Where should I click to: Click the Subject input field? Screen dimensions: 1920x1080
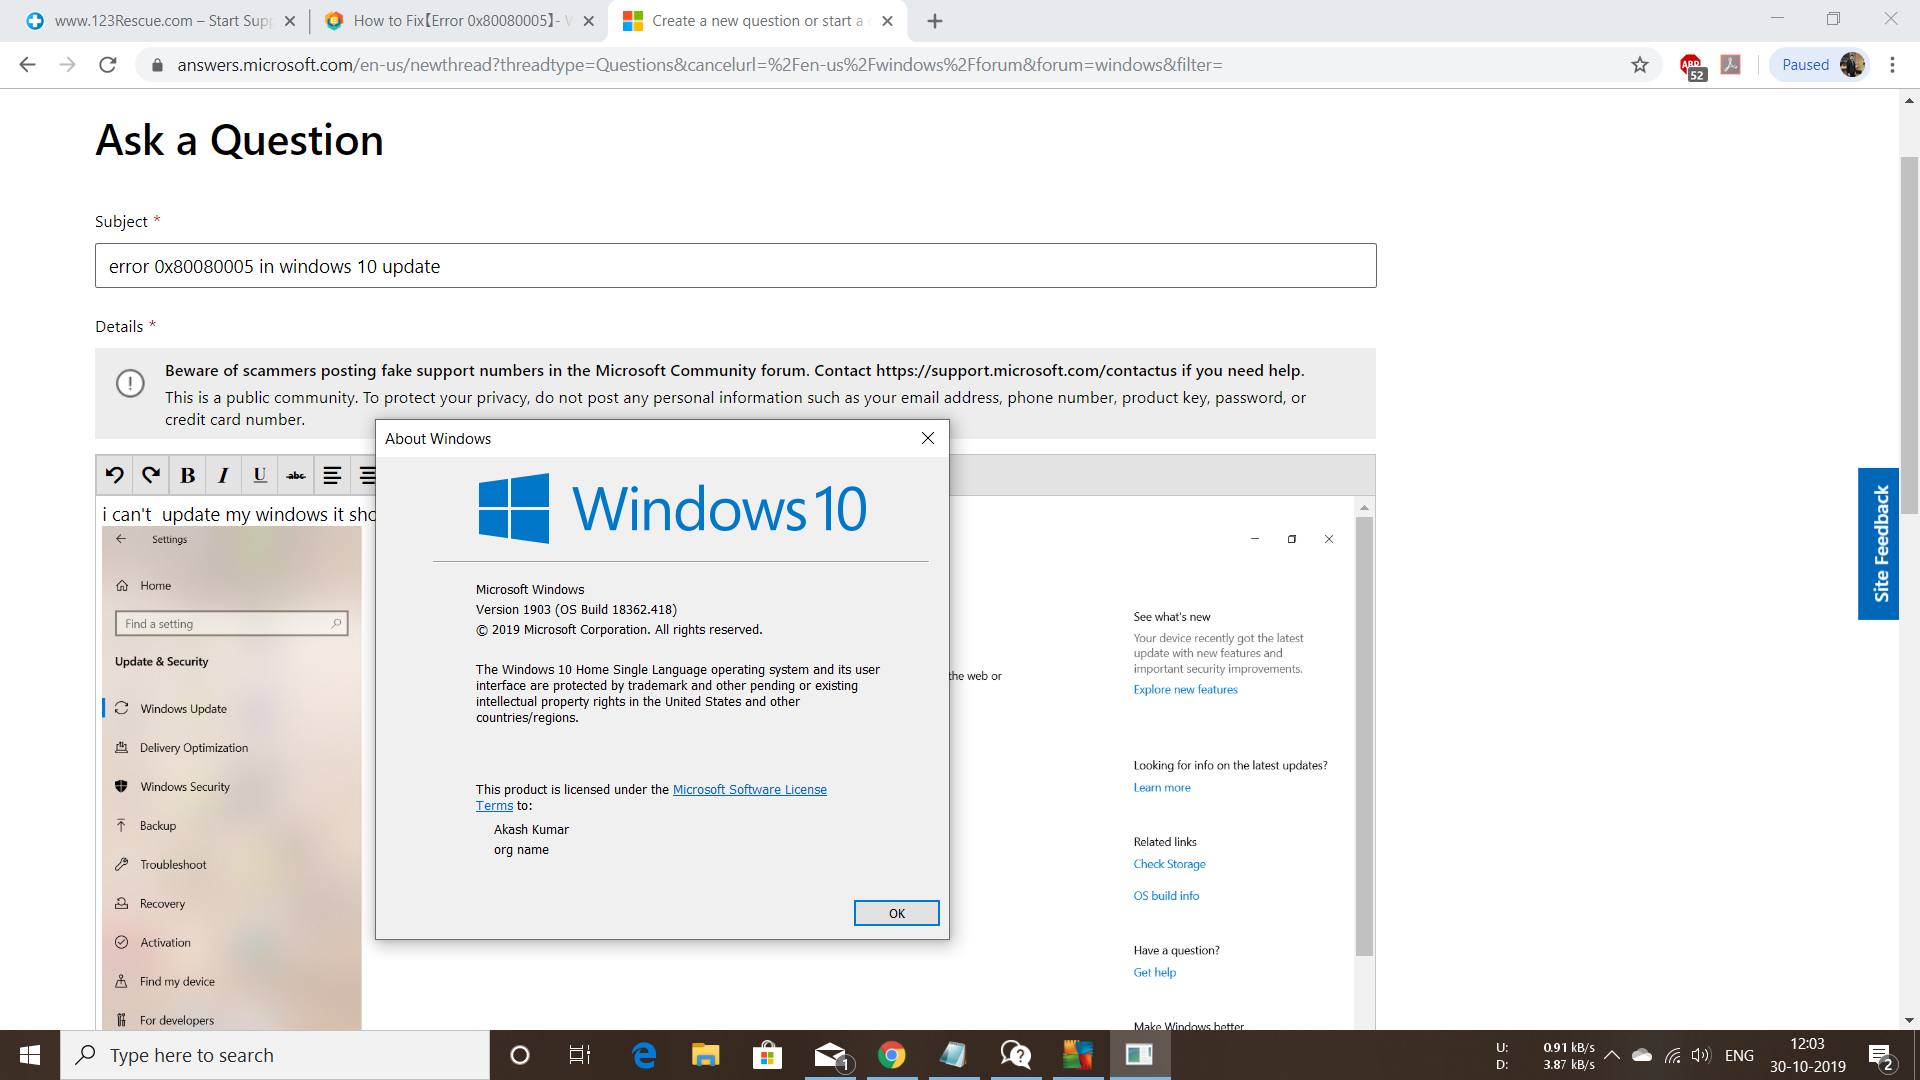[x=735, y=266]
